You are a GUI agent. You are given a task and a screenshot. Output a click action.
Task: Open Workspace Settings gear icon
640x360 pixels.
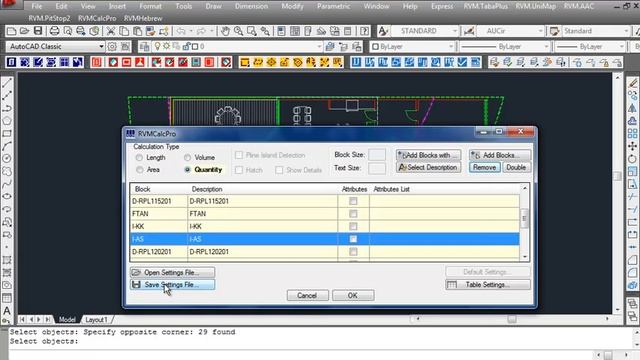click(x=112, y=47)
